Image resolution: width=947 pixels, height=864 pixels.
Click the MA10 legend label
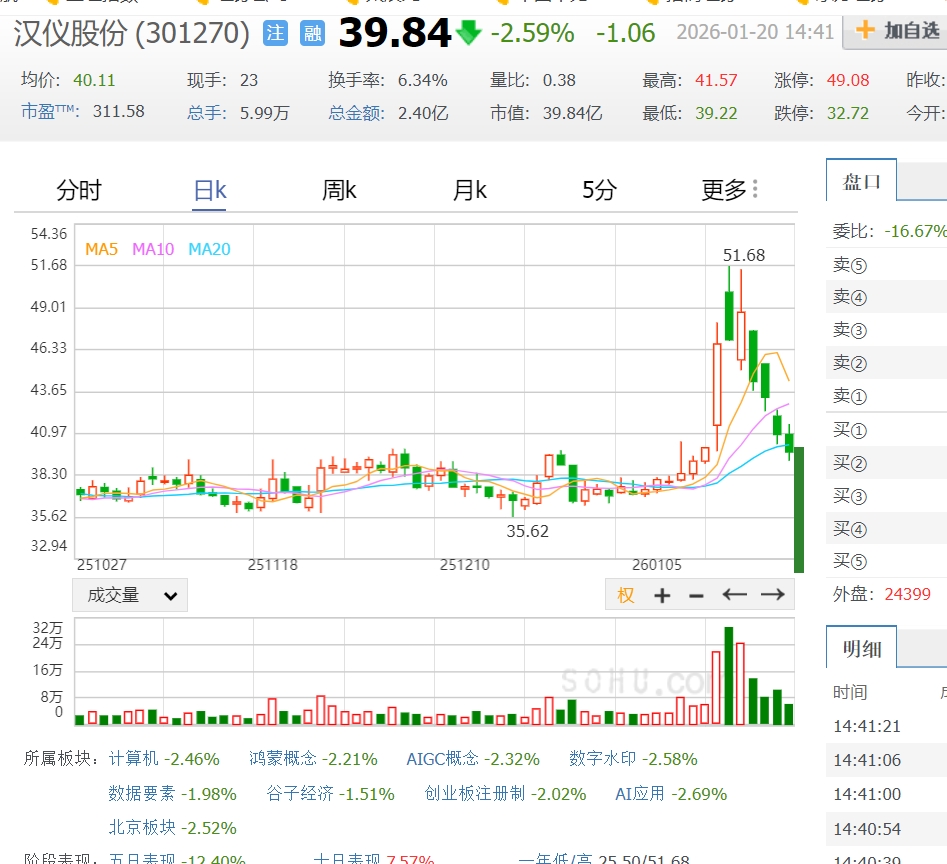click(153, 249)
